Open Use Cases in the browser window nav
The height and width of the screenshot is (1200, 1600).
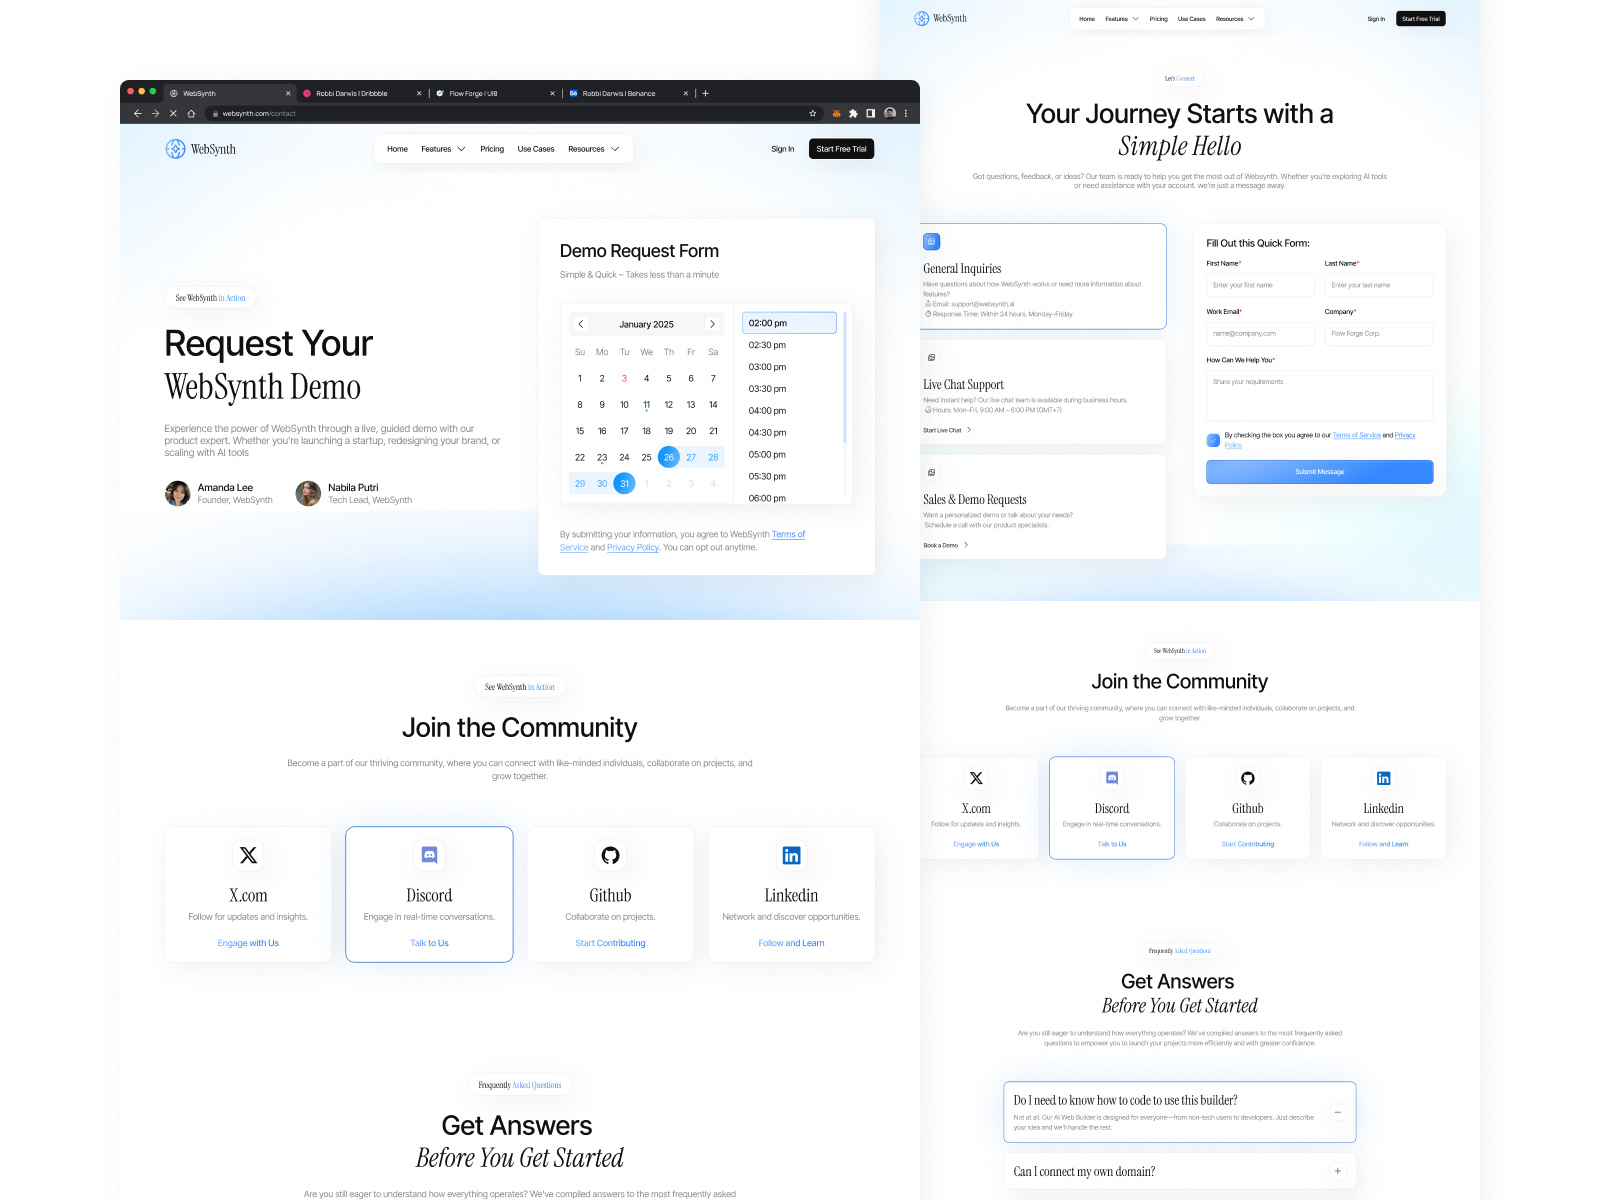(536, 149)
